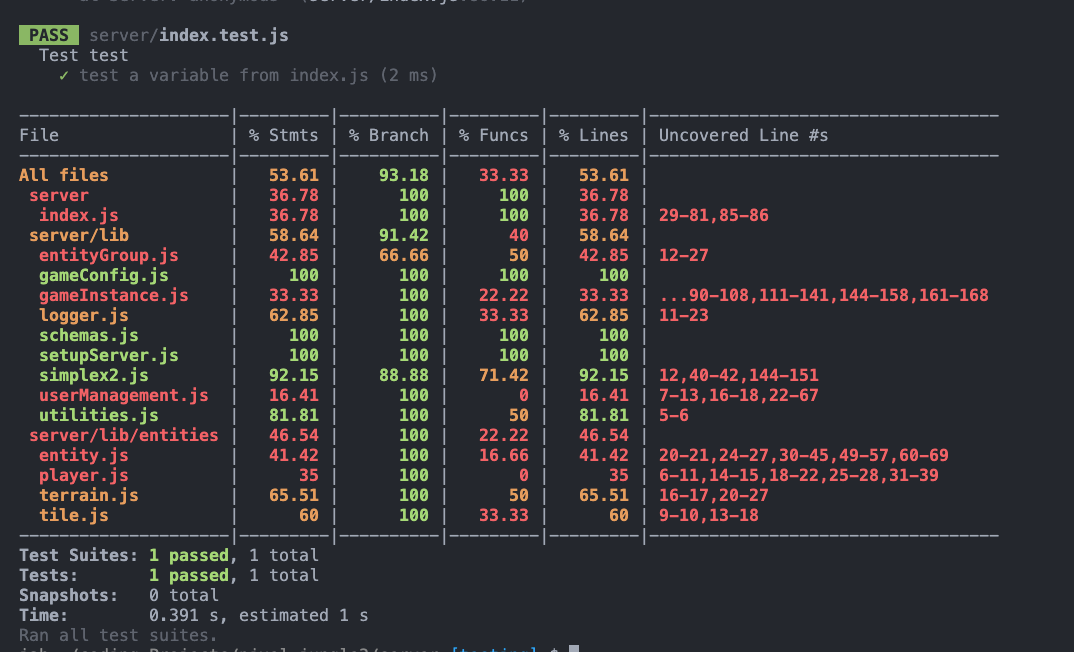The width and height of the screenshot is (1074, 652).
Task: Click simplex2.js % Funcs value 71.42
Action: pyautogui.click(x=503, y=375)
